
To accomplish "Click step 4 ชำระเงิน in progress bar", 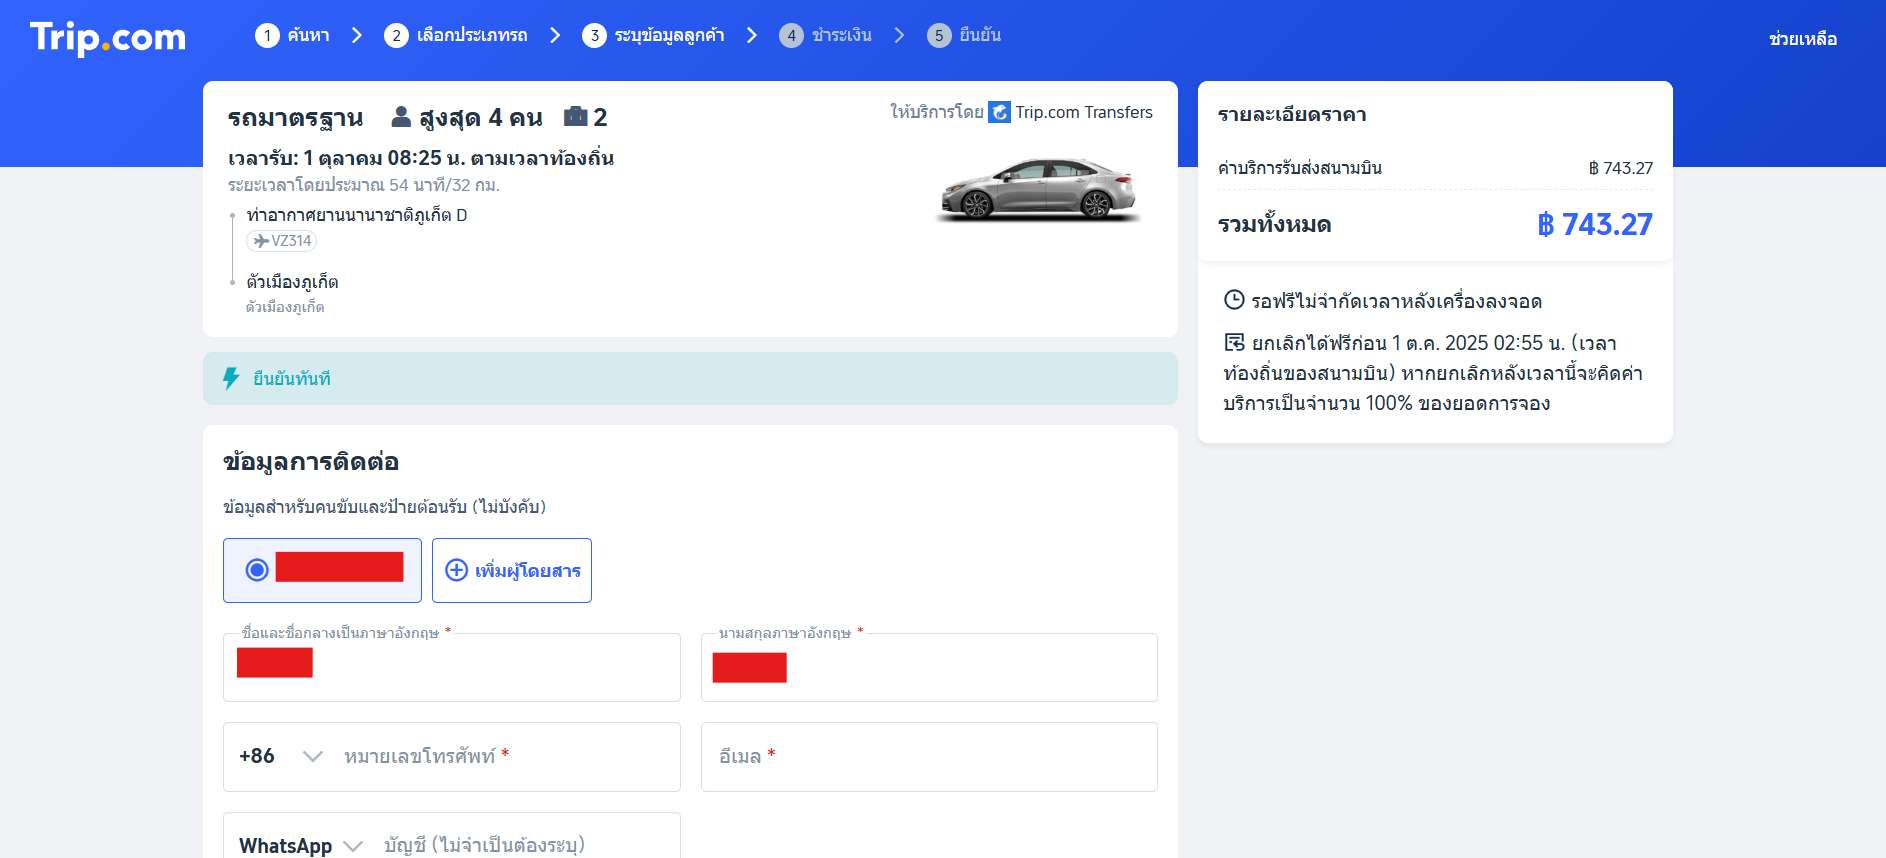I will [x=825, y=36].
